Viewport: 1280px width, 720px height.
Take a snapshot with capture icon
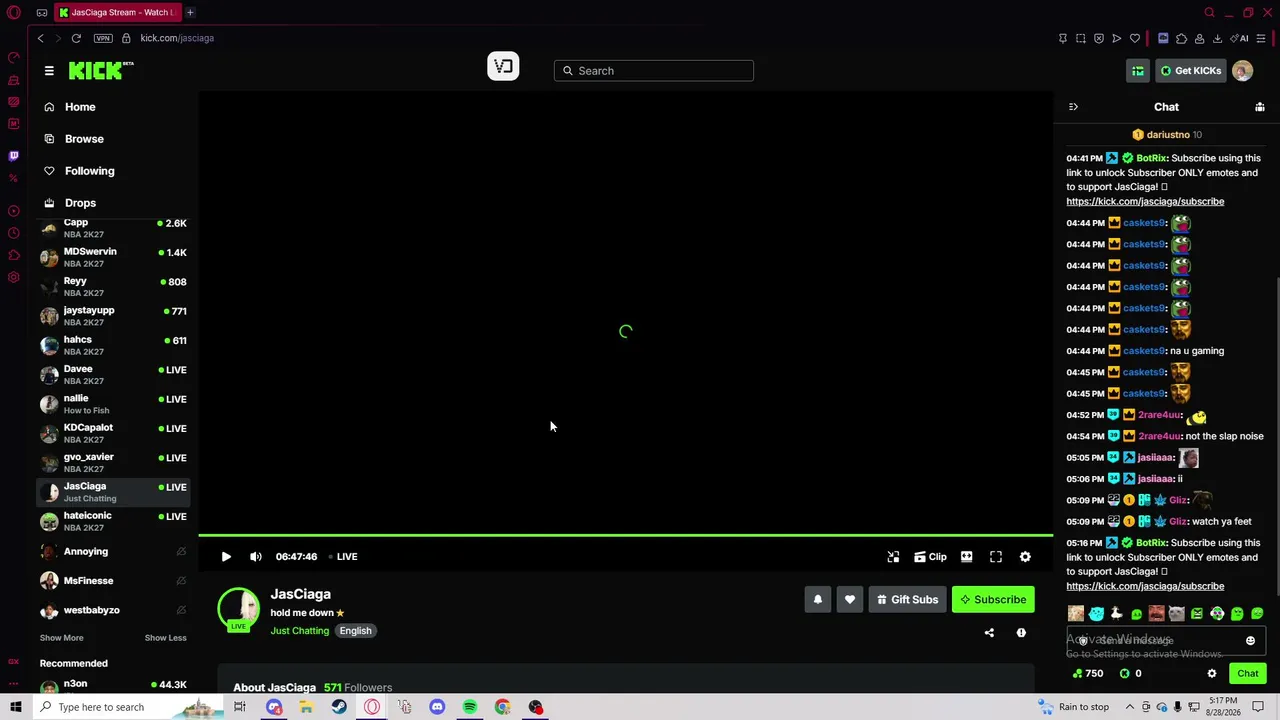pos(1081,39)
